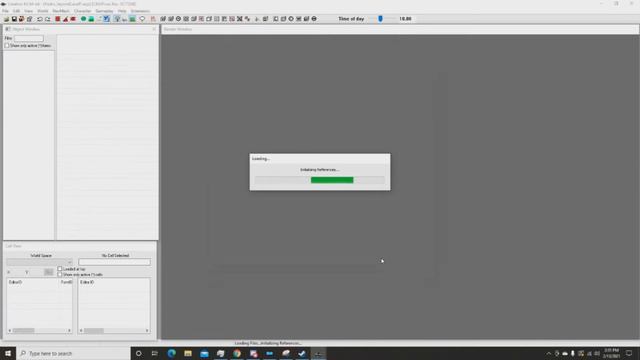Image resolution: width=640 pixels, height=360 pixels.
Task: Click the last round toolbar icon
Action: coord(314,19)
